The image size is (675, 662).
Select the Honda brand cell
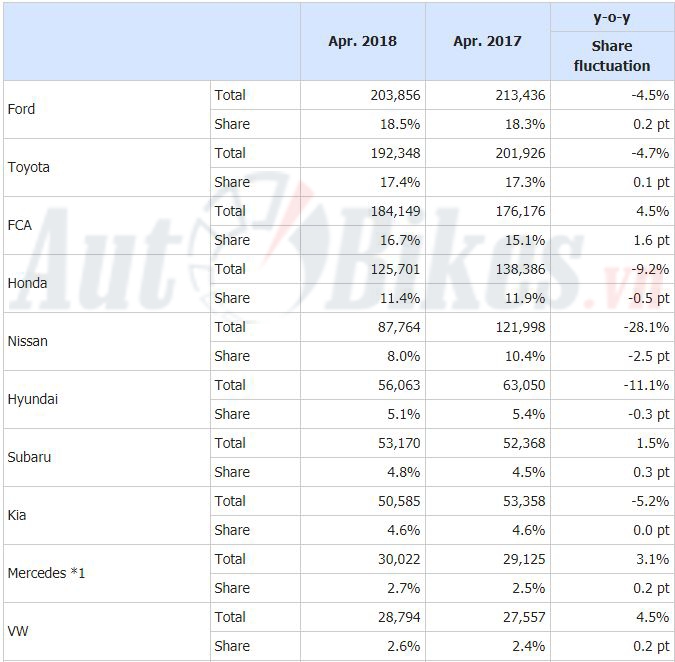tap(27, 283)
